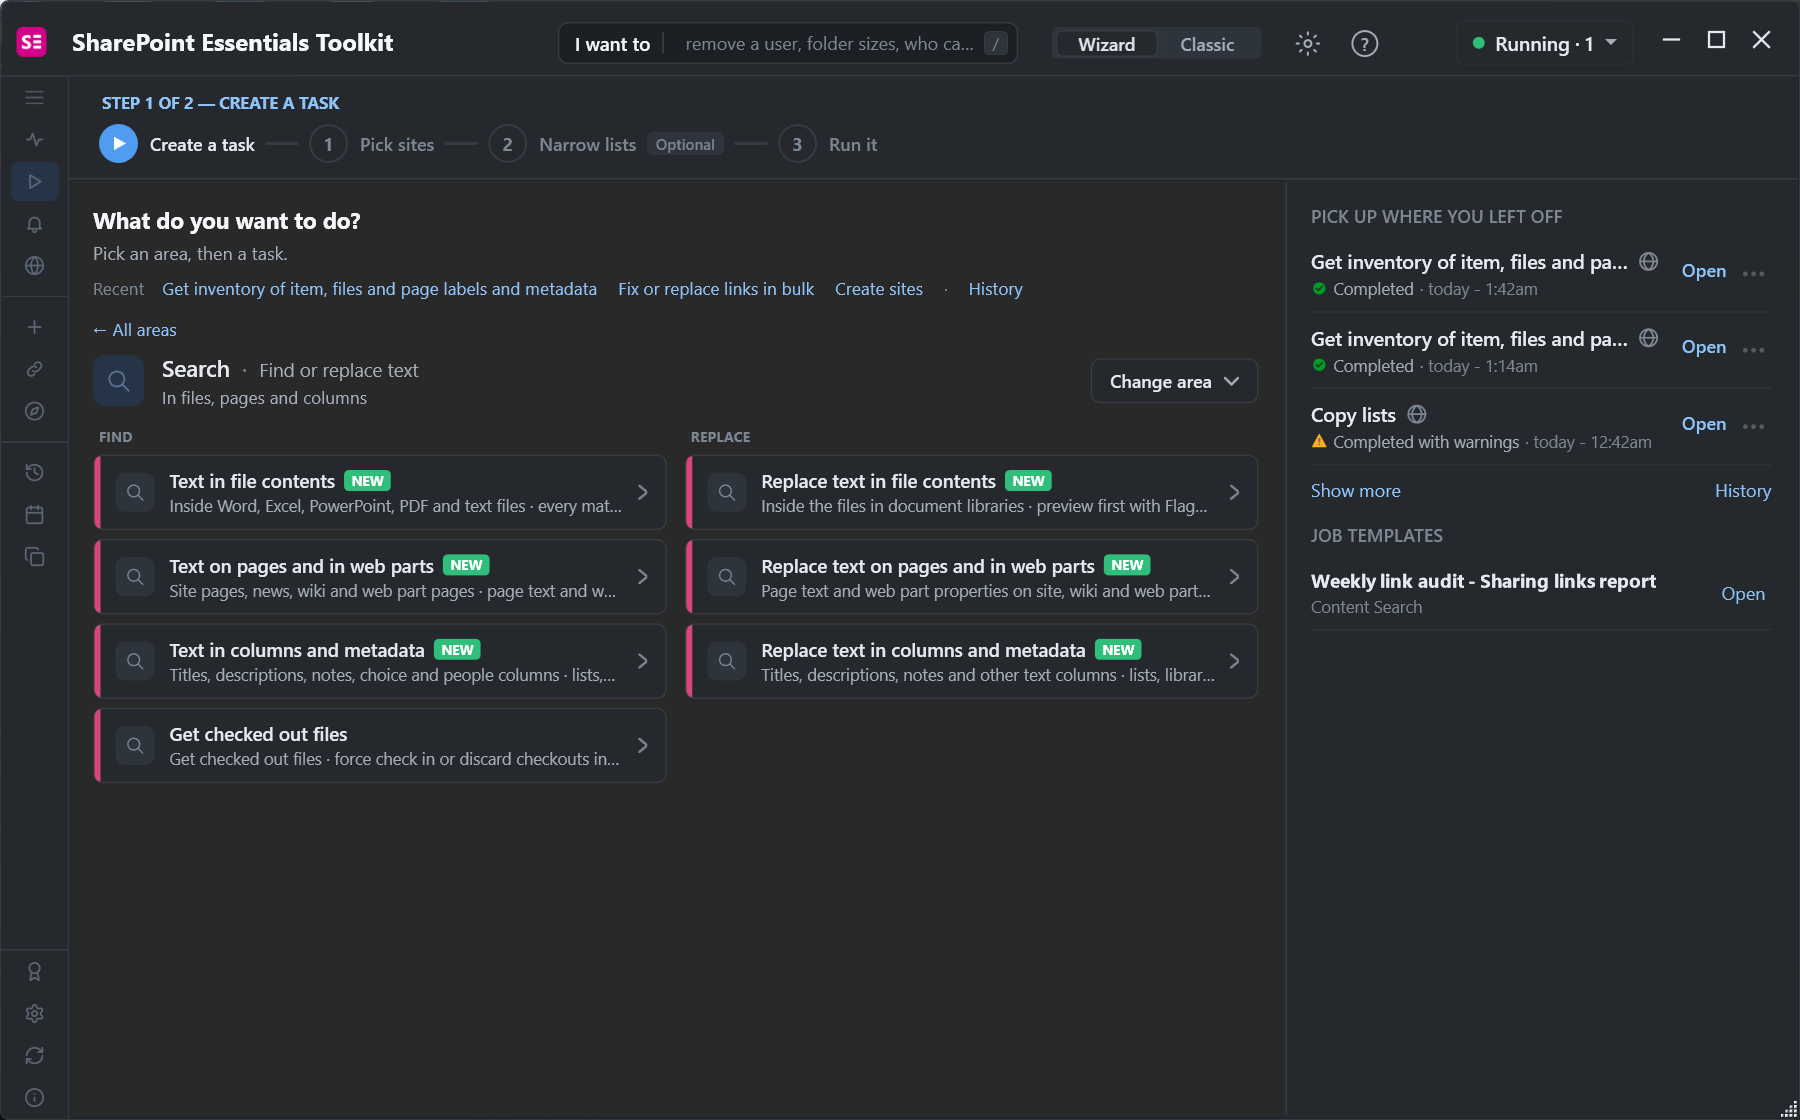Open the globe sites sidebar icon

pos(34,266)
